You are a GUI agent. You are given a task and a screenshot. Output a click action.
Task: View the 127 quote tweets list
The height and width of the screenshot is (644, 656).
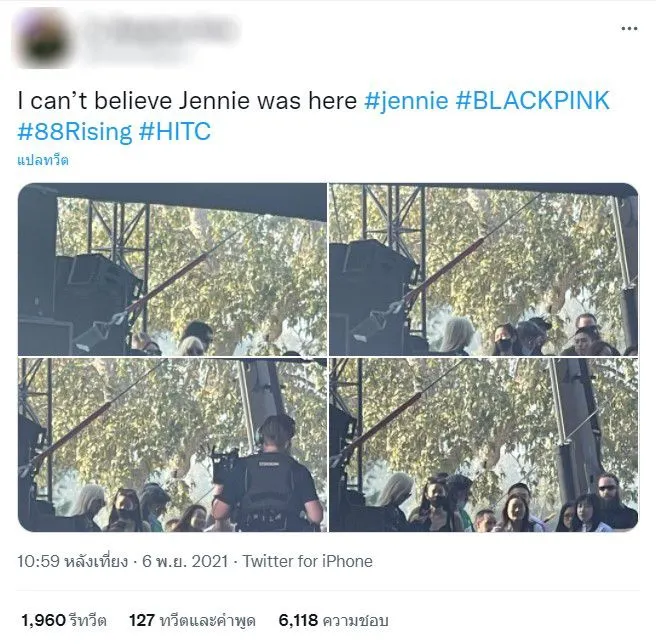tap(192, 620)
